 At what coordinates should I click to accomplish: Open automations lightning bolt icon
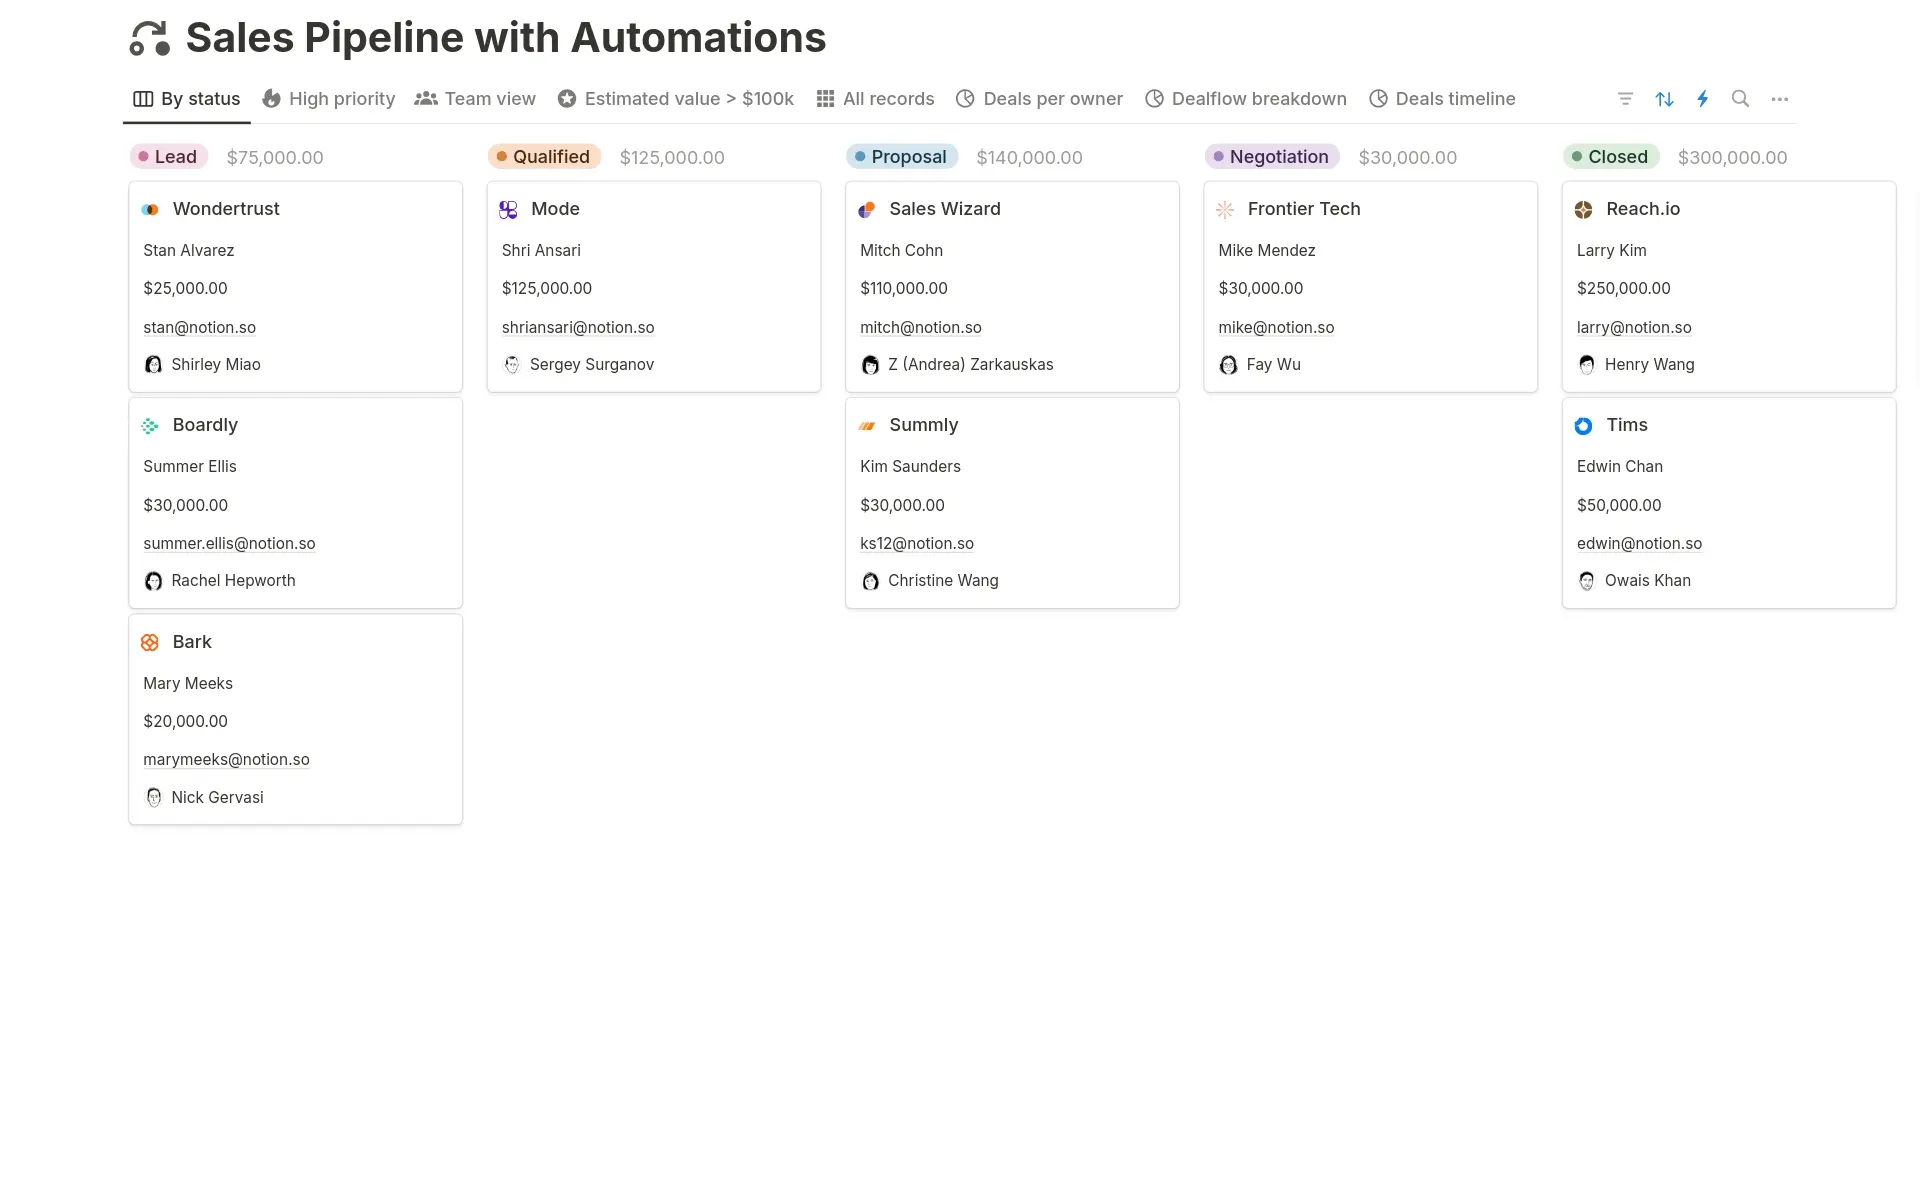coord(1703,99)
